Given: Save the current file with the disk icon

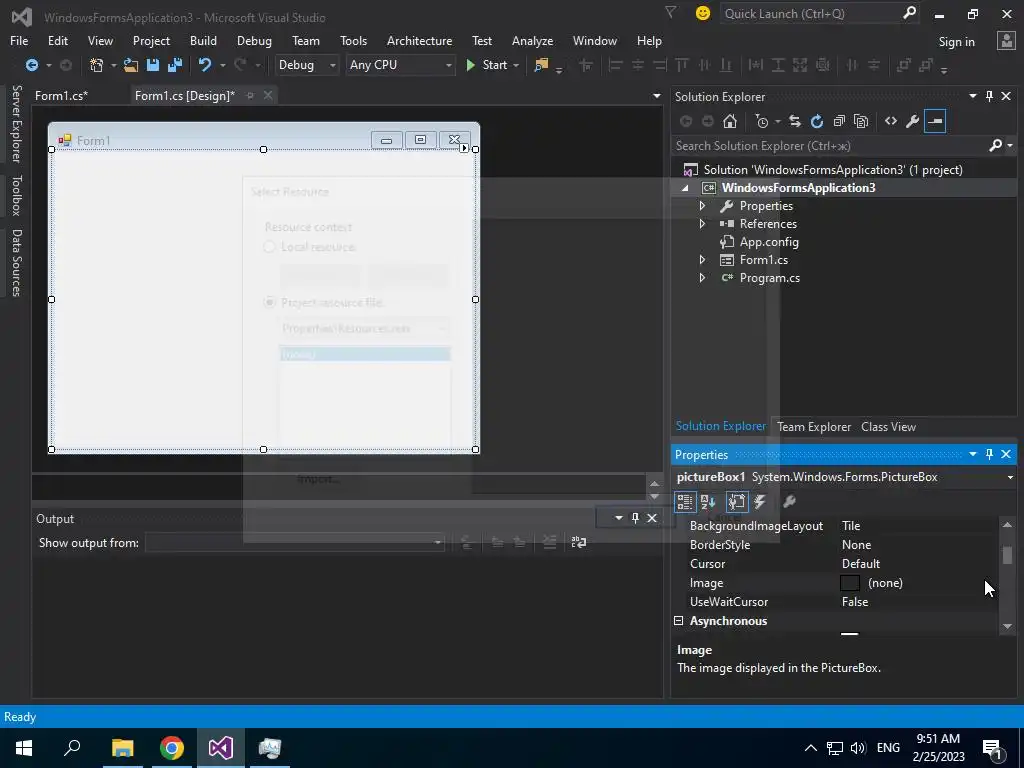Looking at the screenshot, I should tap(153, 65).
